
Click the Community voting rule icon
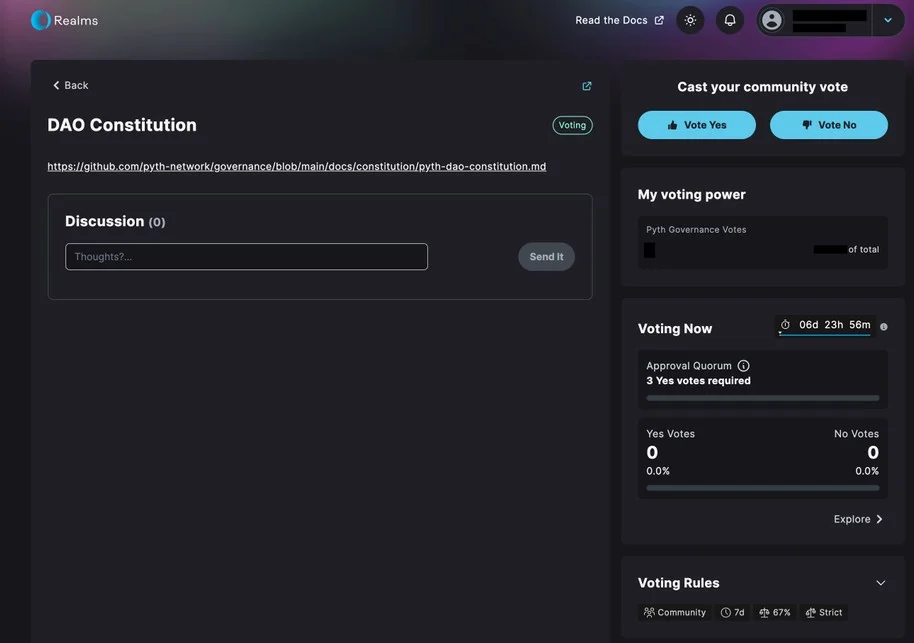pos(649,612)
